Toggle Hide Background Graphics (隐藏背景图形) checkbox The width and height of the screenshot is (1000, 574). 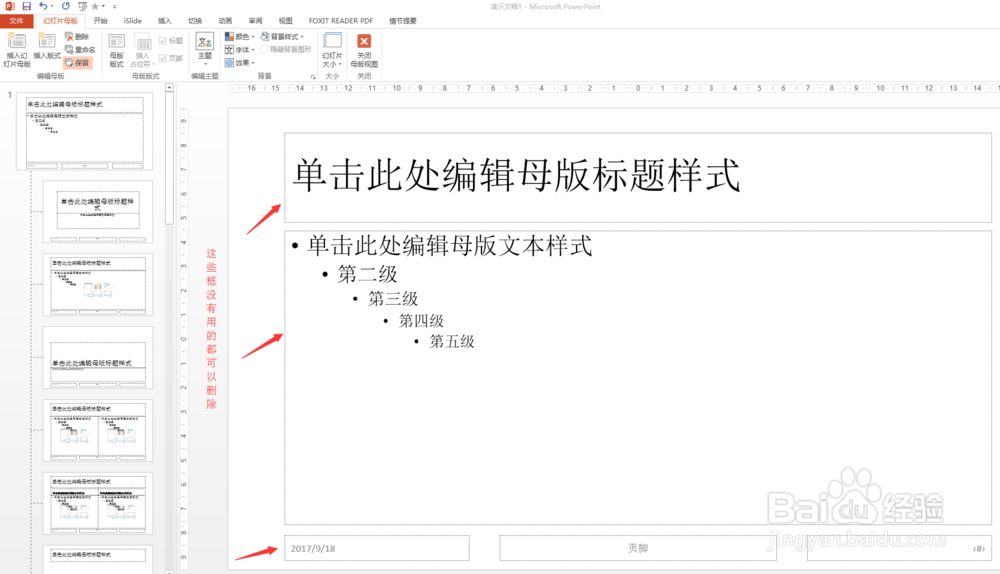pos(286,49)
